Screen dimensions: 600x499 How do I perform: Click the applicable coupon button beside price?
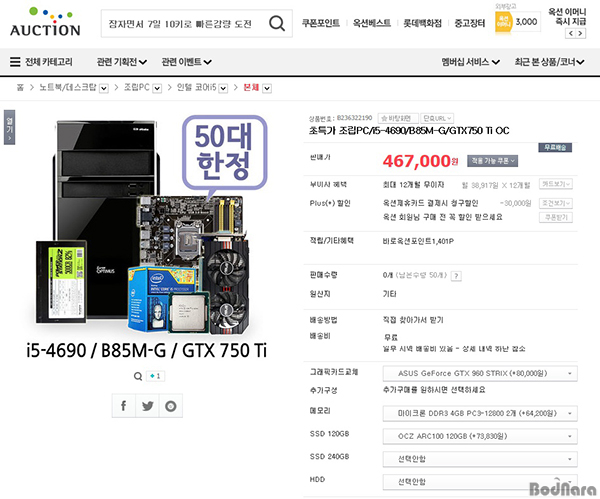coord(492,161)
